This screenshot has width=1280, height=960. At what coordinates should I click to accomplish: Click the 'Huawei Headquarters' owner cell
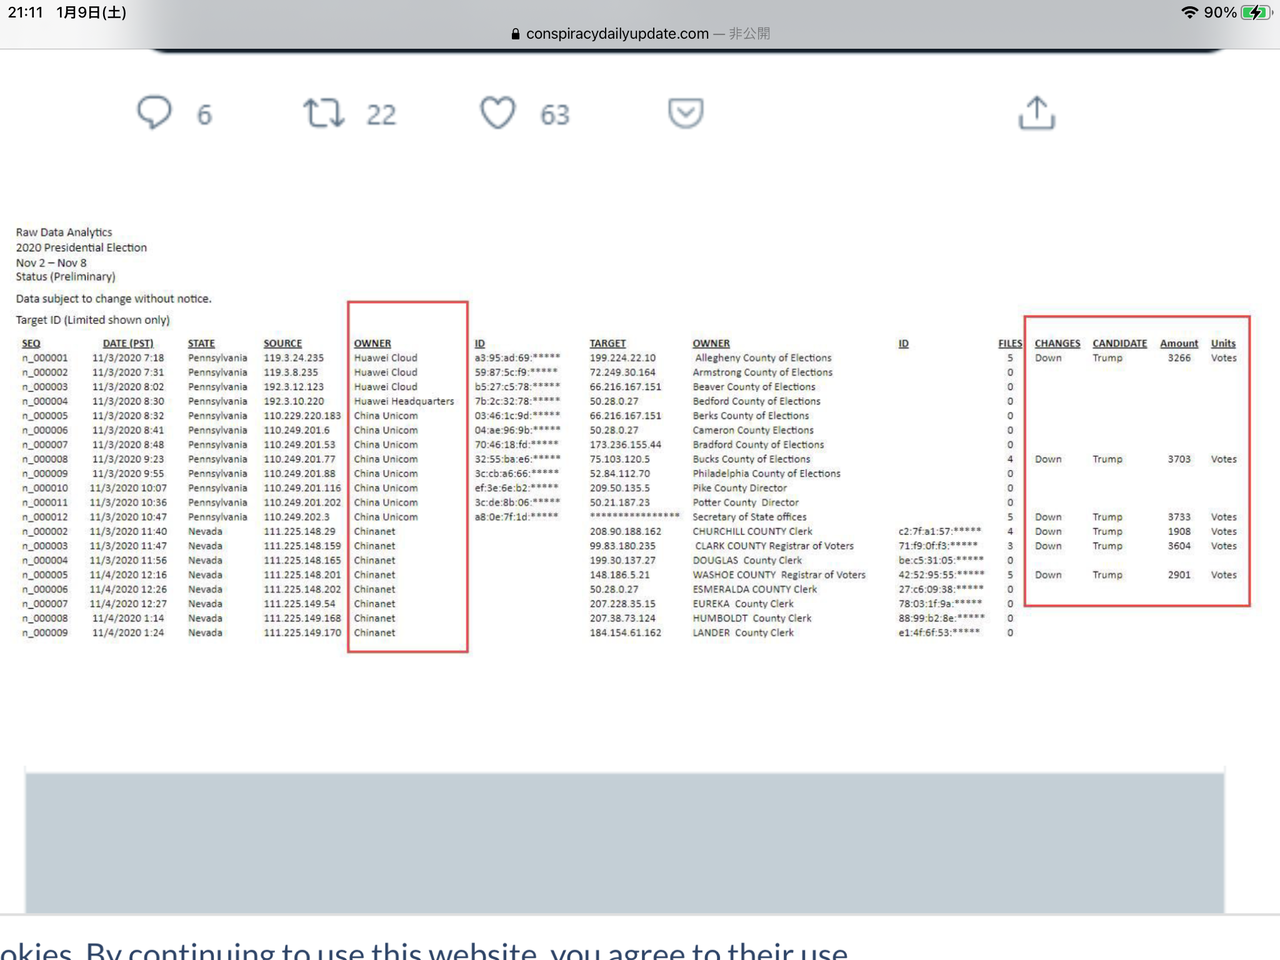pyautogui.click(x=404, y=401)
